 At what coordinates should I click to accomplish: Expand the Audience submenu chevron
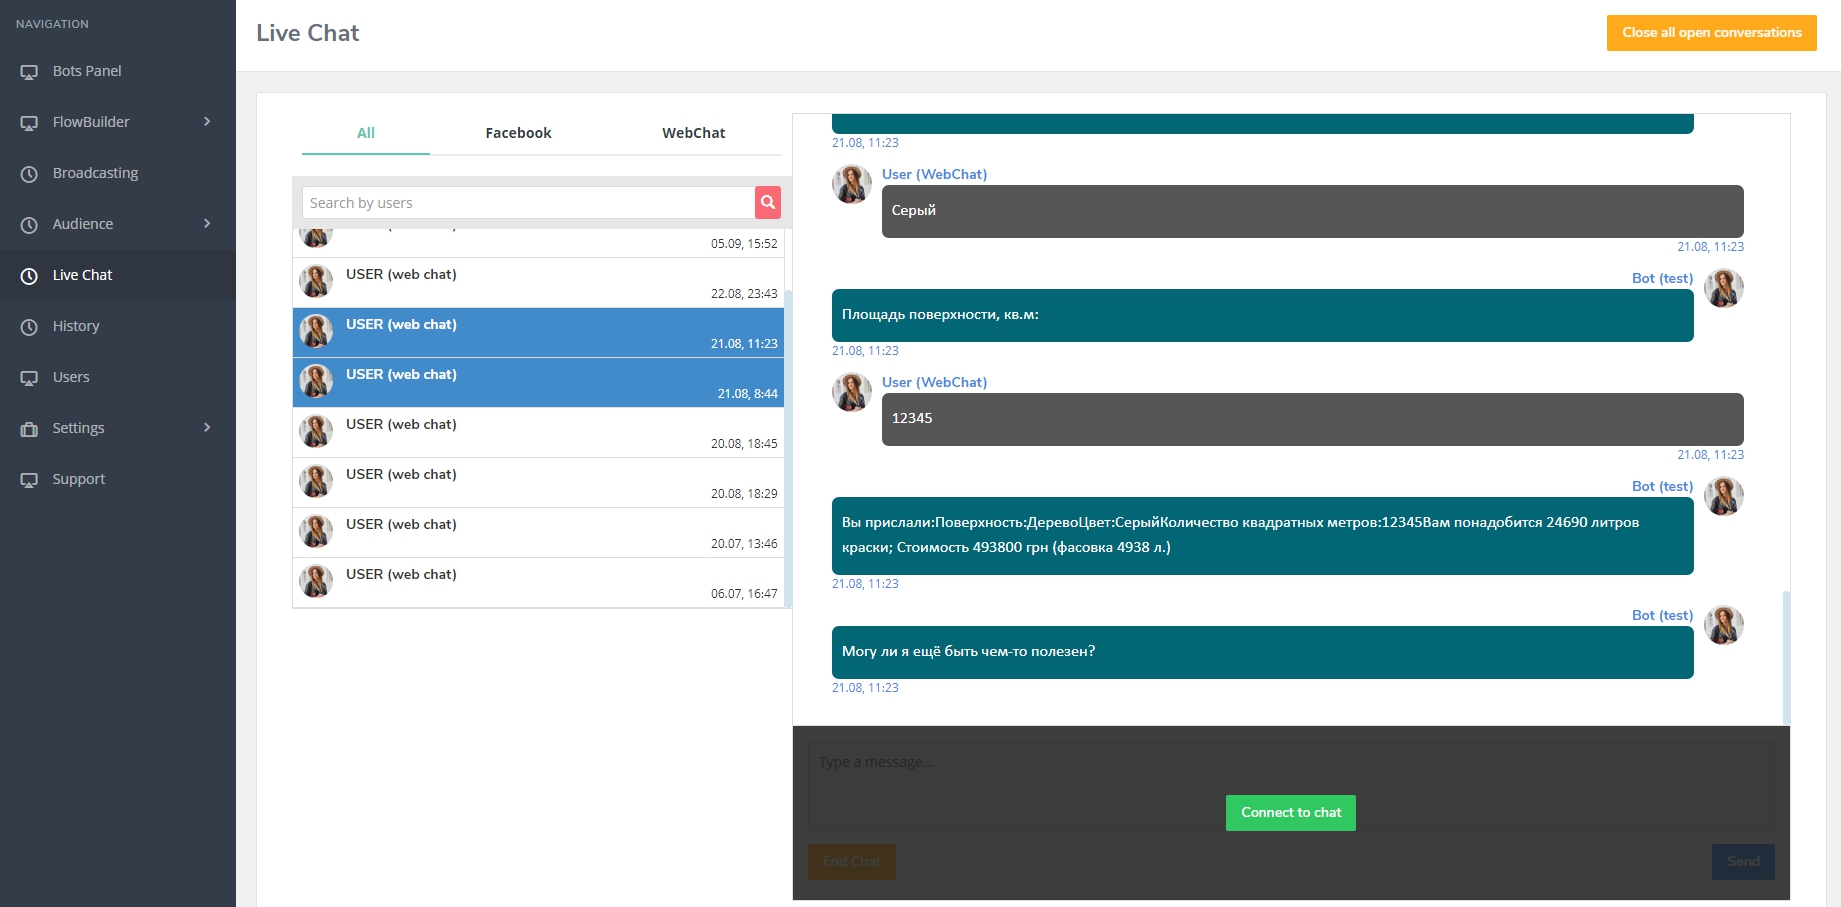pyautogui.click(x=207, y=224)
